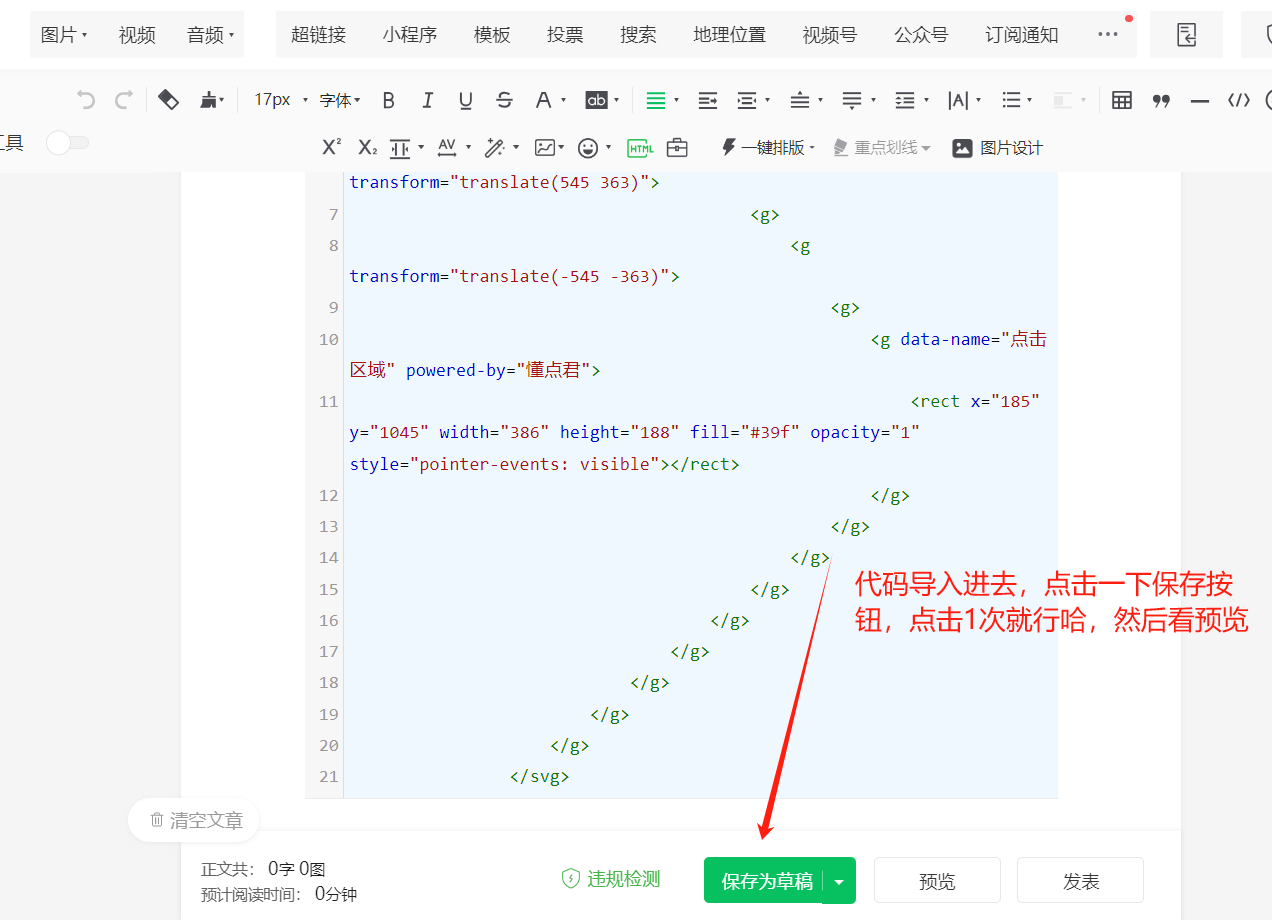Insert a horizontal divider line

[x=1200, y=100]
